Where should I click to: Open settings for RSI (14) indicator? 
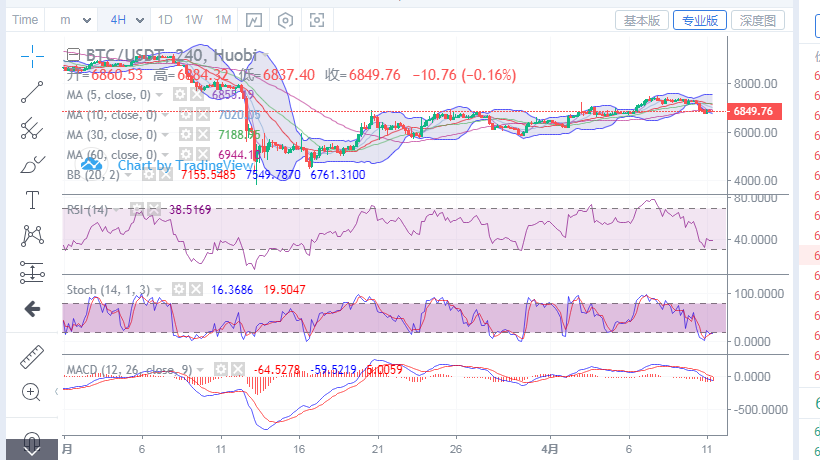tap(137, 209)
